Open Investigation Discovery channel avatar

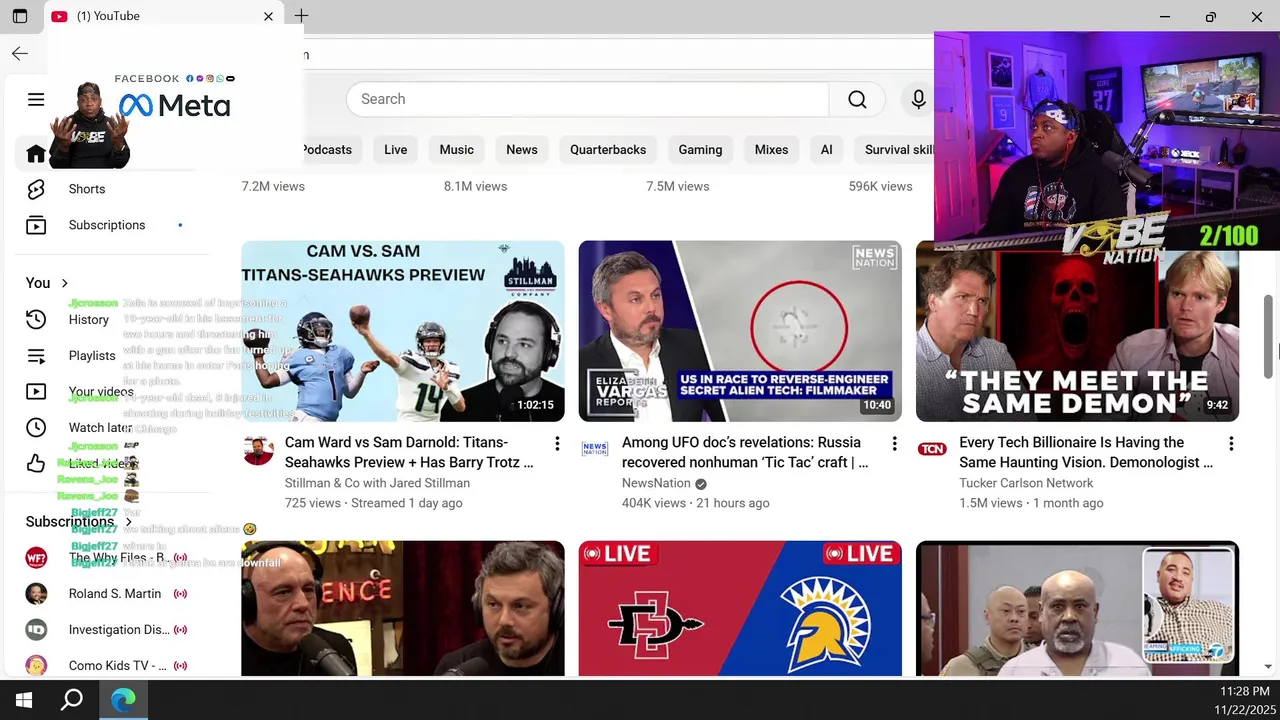click(x=36, y=630)
